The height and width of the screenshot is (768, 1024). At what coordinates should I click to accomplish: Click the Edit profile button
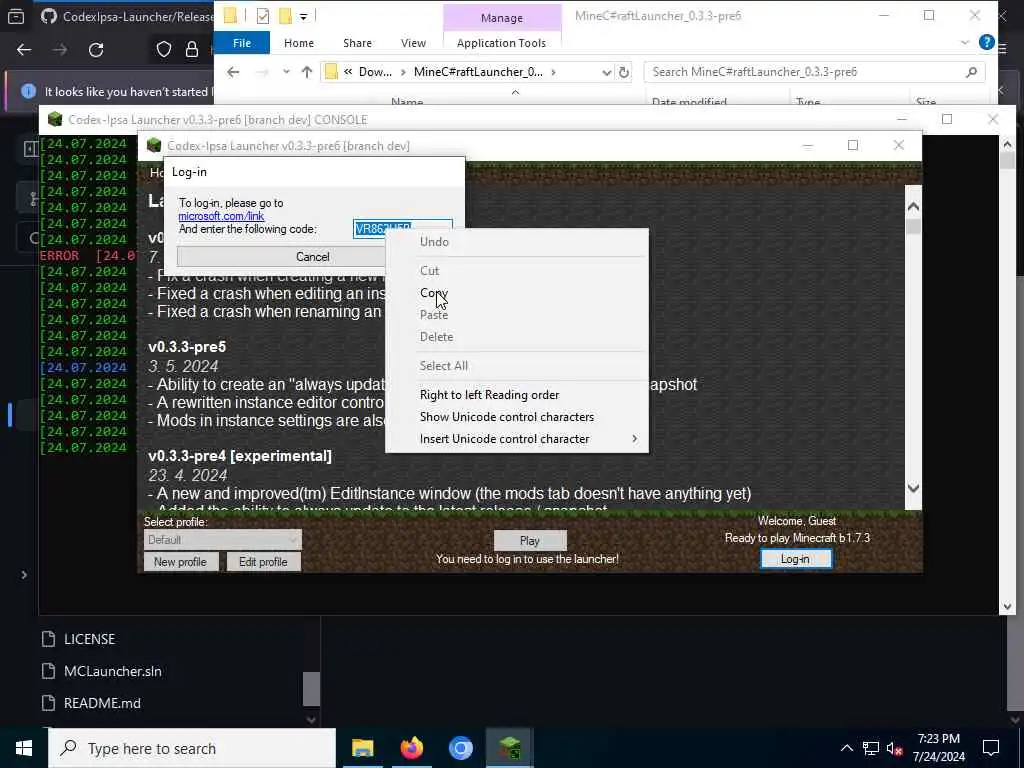coord(263,562)
